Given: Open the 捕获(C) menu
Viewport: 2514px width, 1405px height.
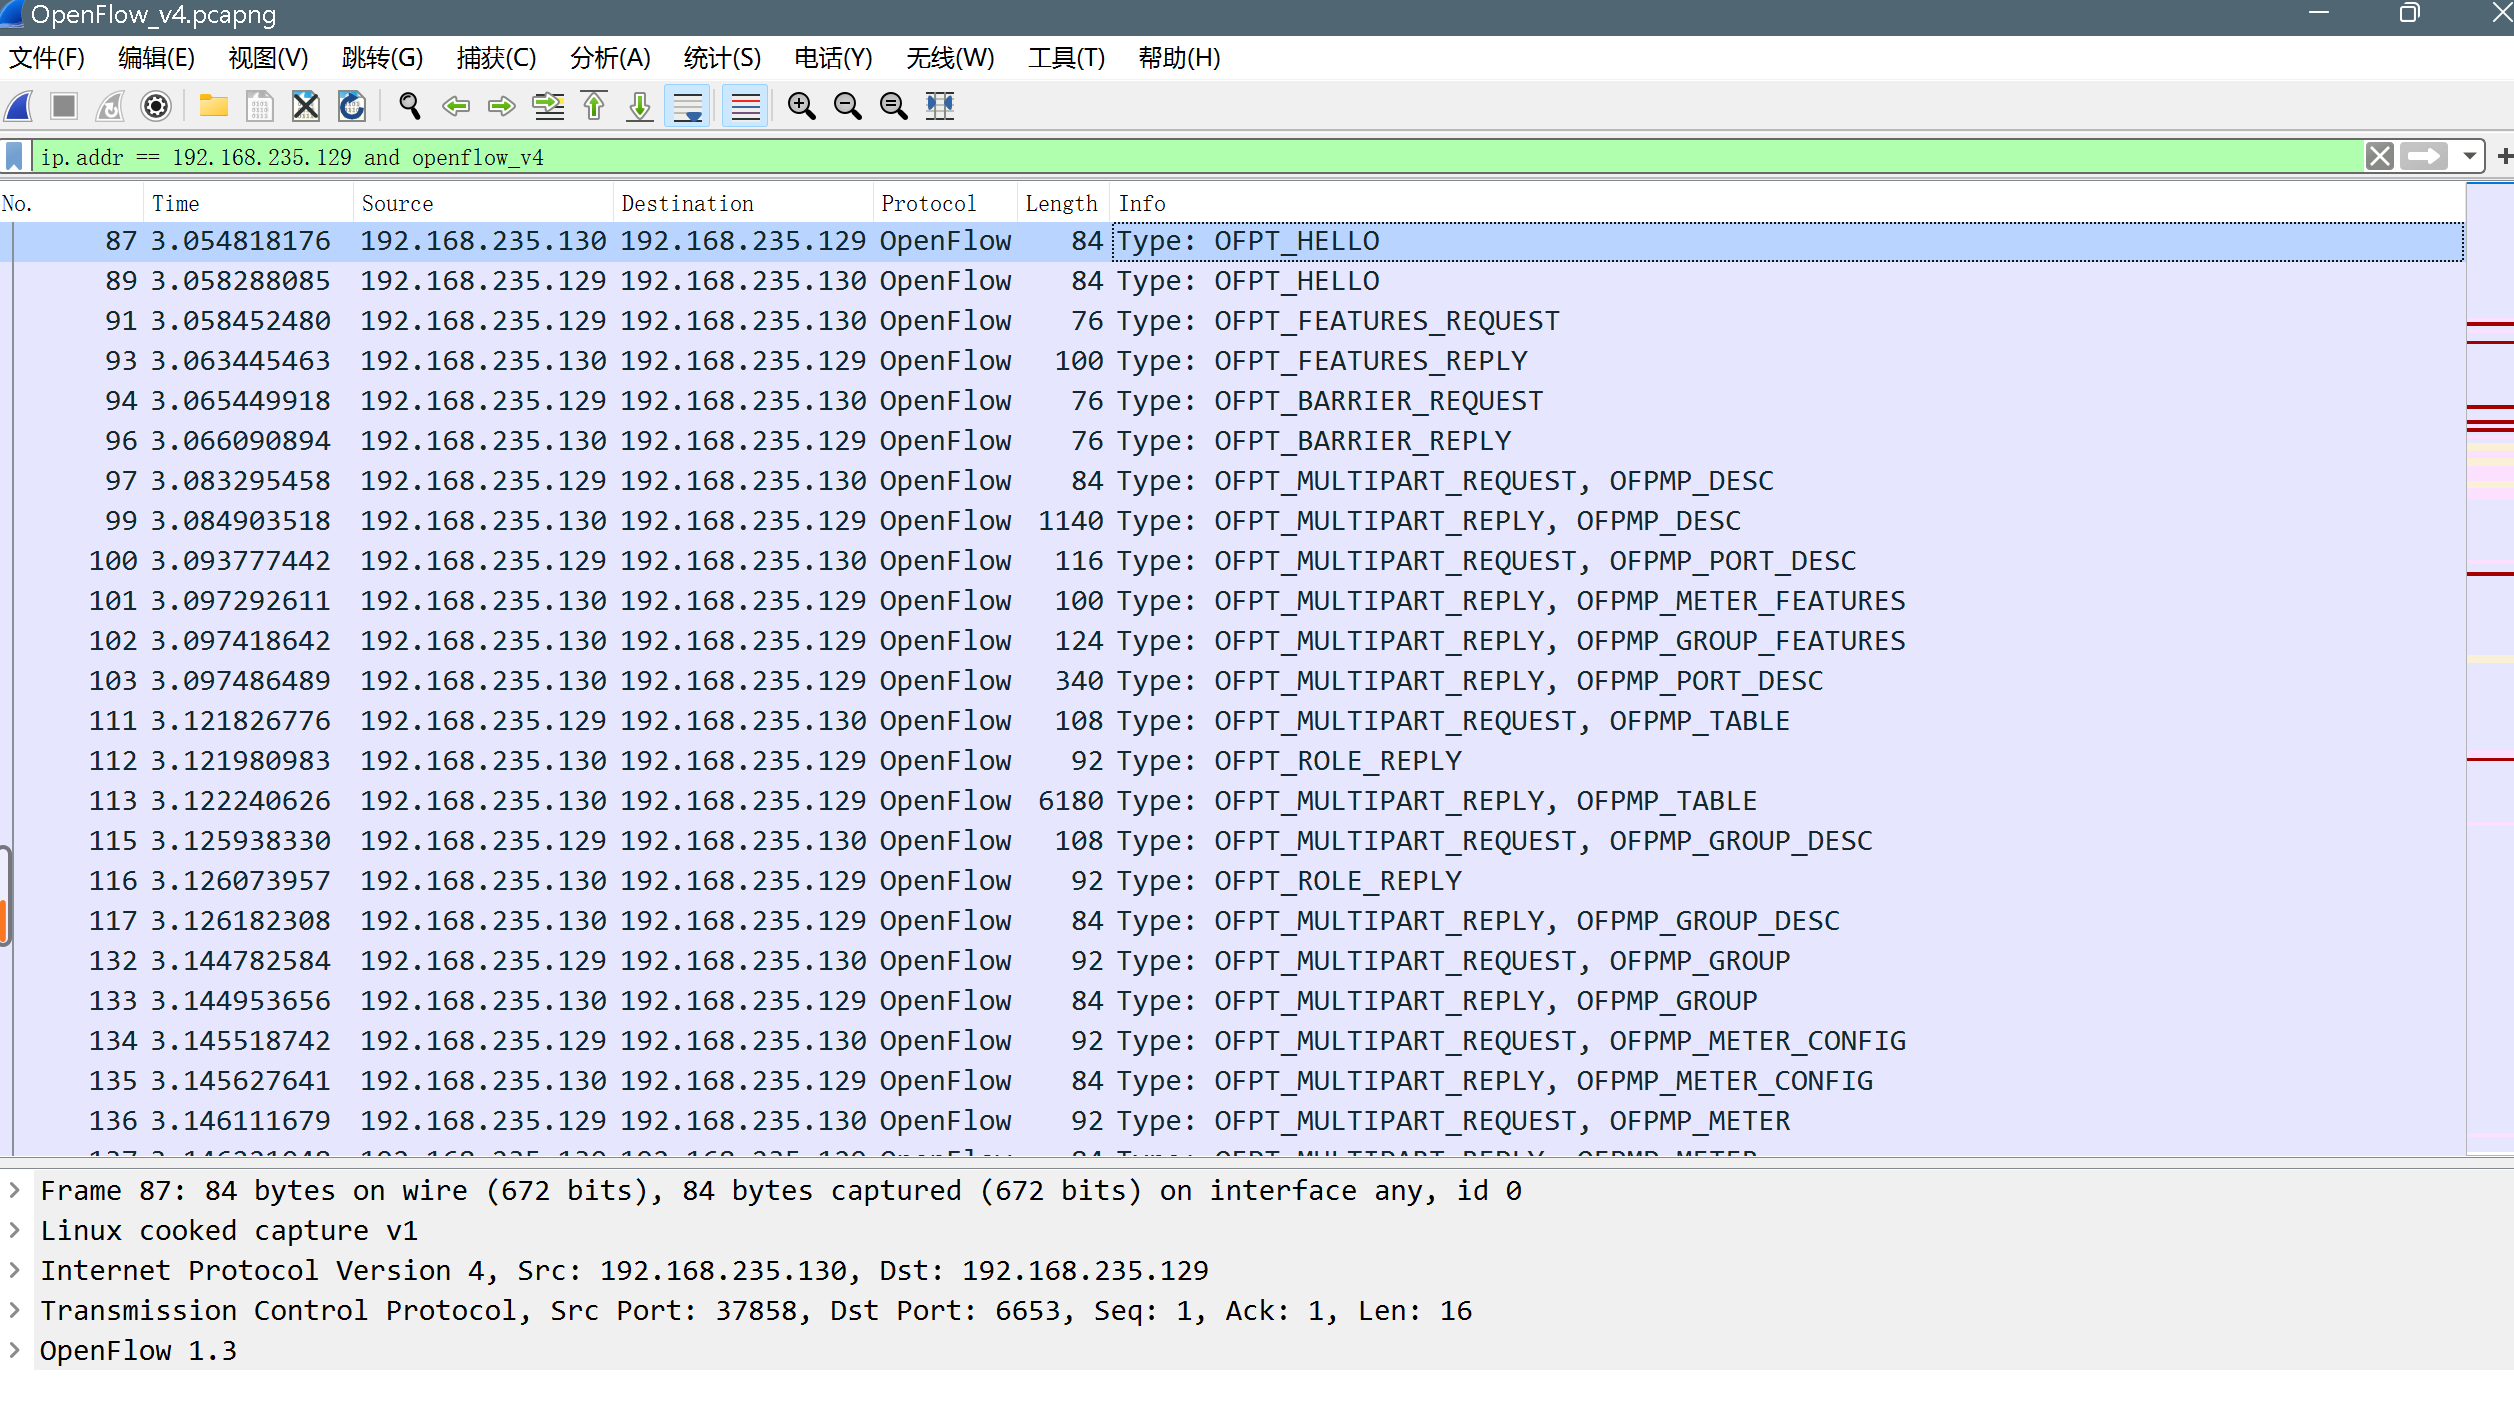Looking at the screenshot, I should 496,58.
